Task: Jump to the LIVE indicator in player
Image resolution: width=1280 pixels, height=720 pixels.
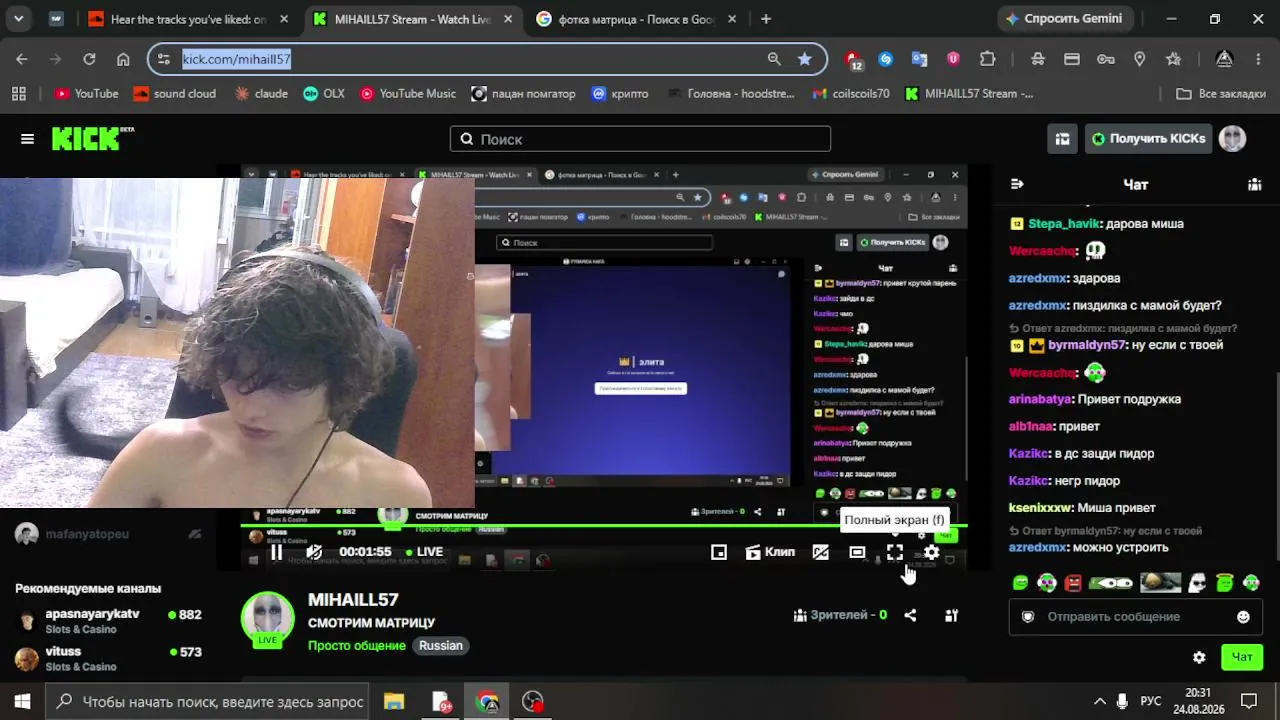Action: coord(424,552)
